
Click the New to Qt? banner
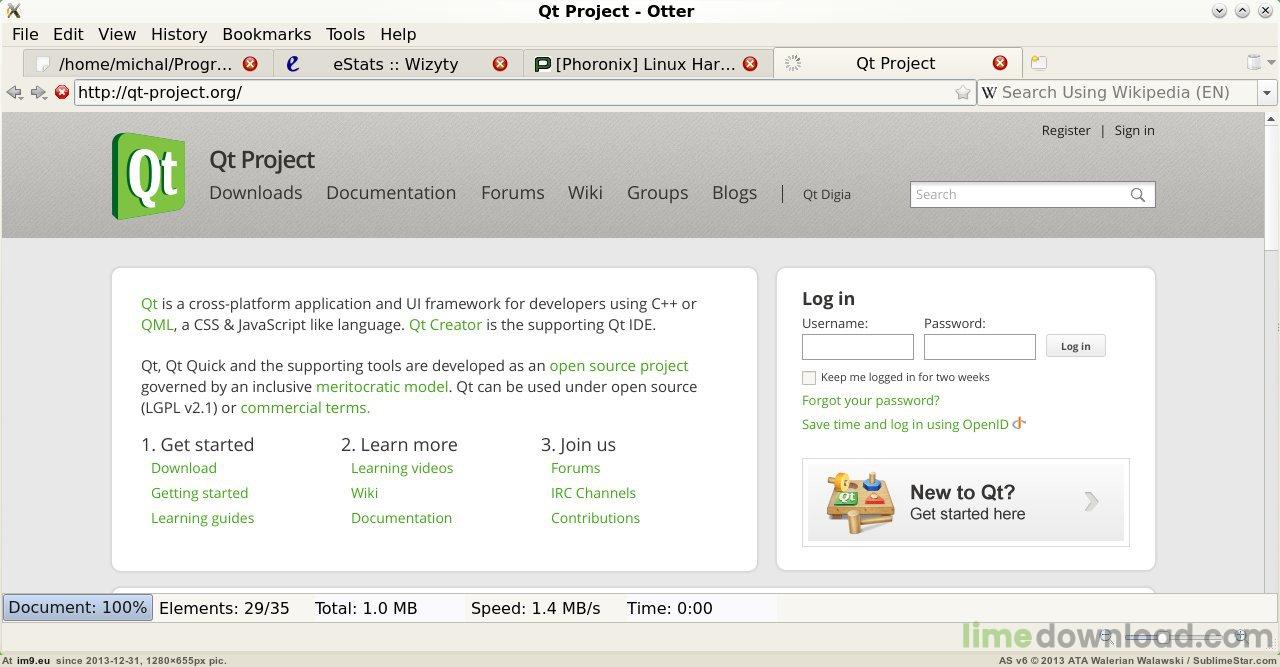tap(965, 502)
